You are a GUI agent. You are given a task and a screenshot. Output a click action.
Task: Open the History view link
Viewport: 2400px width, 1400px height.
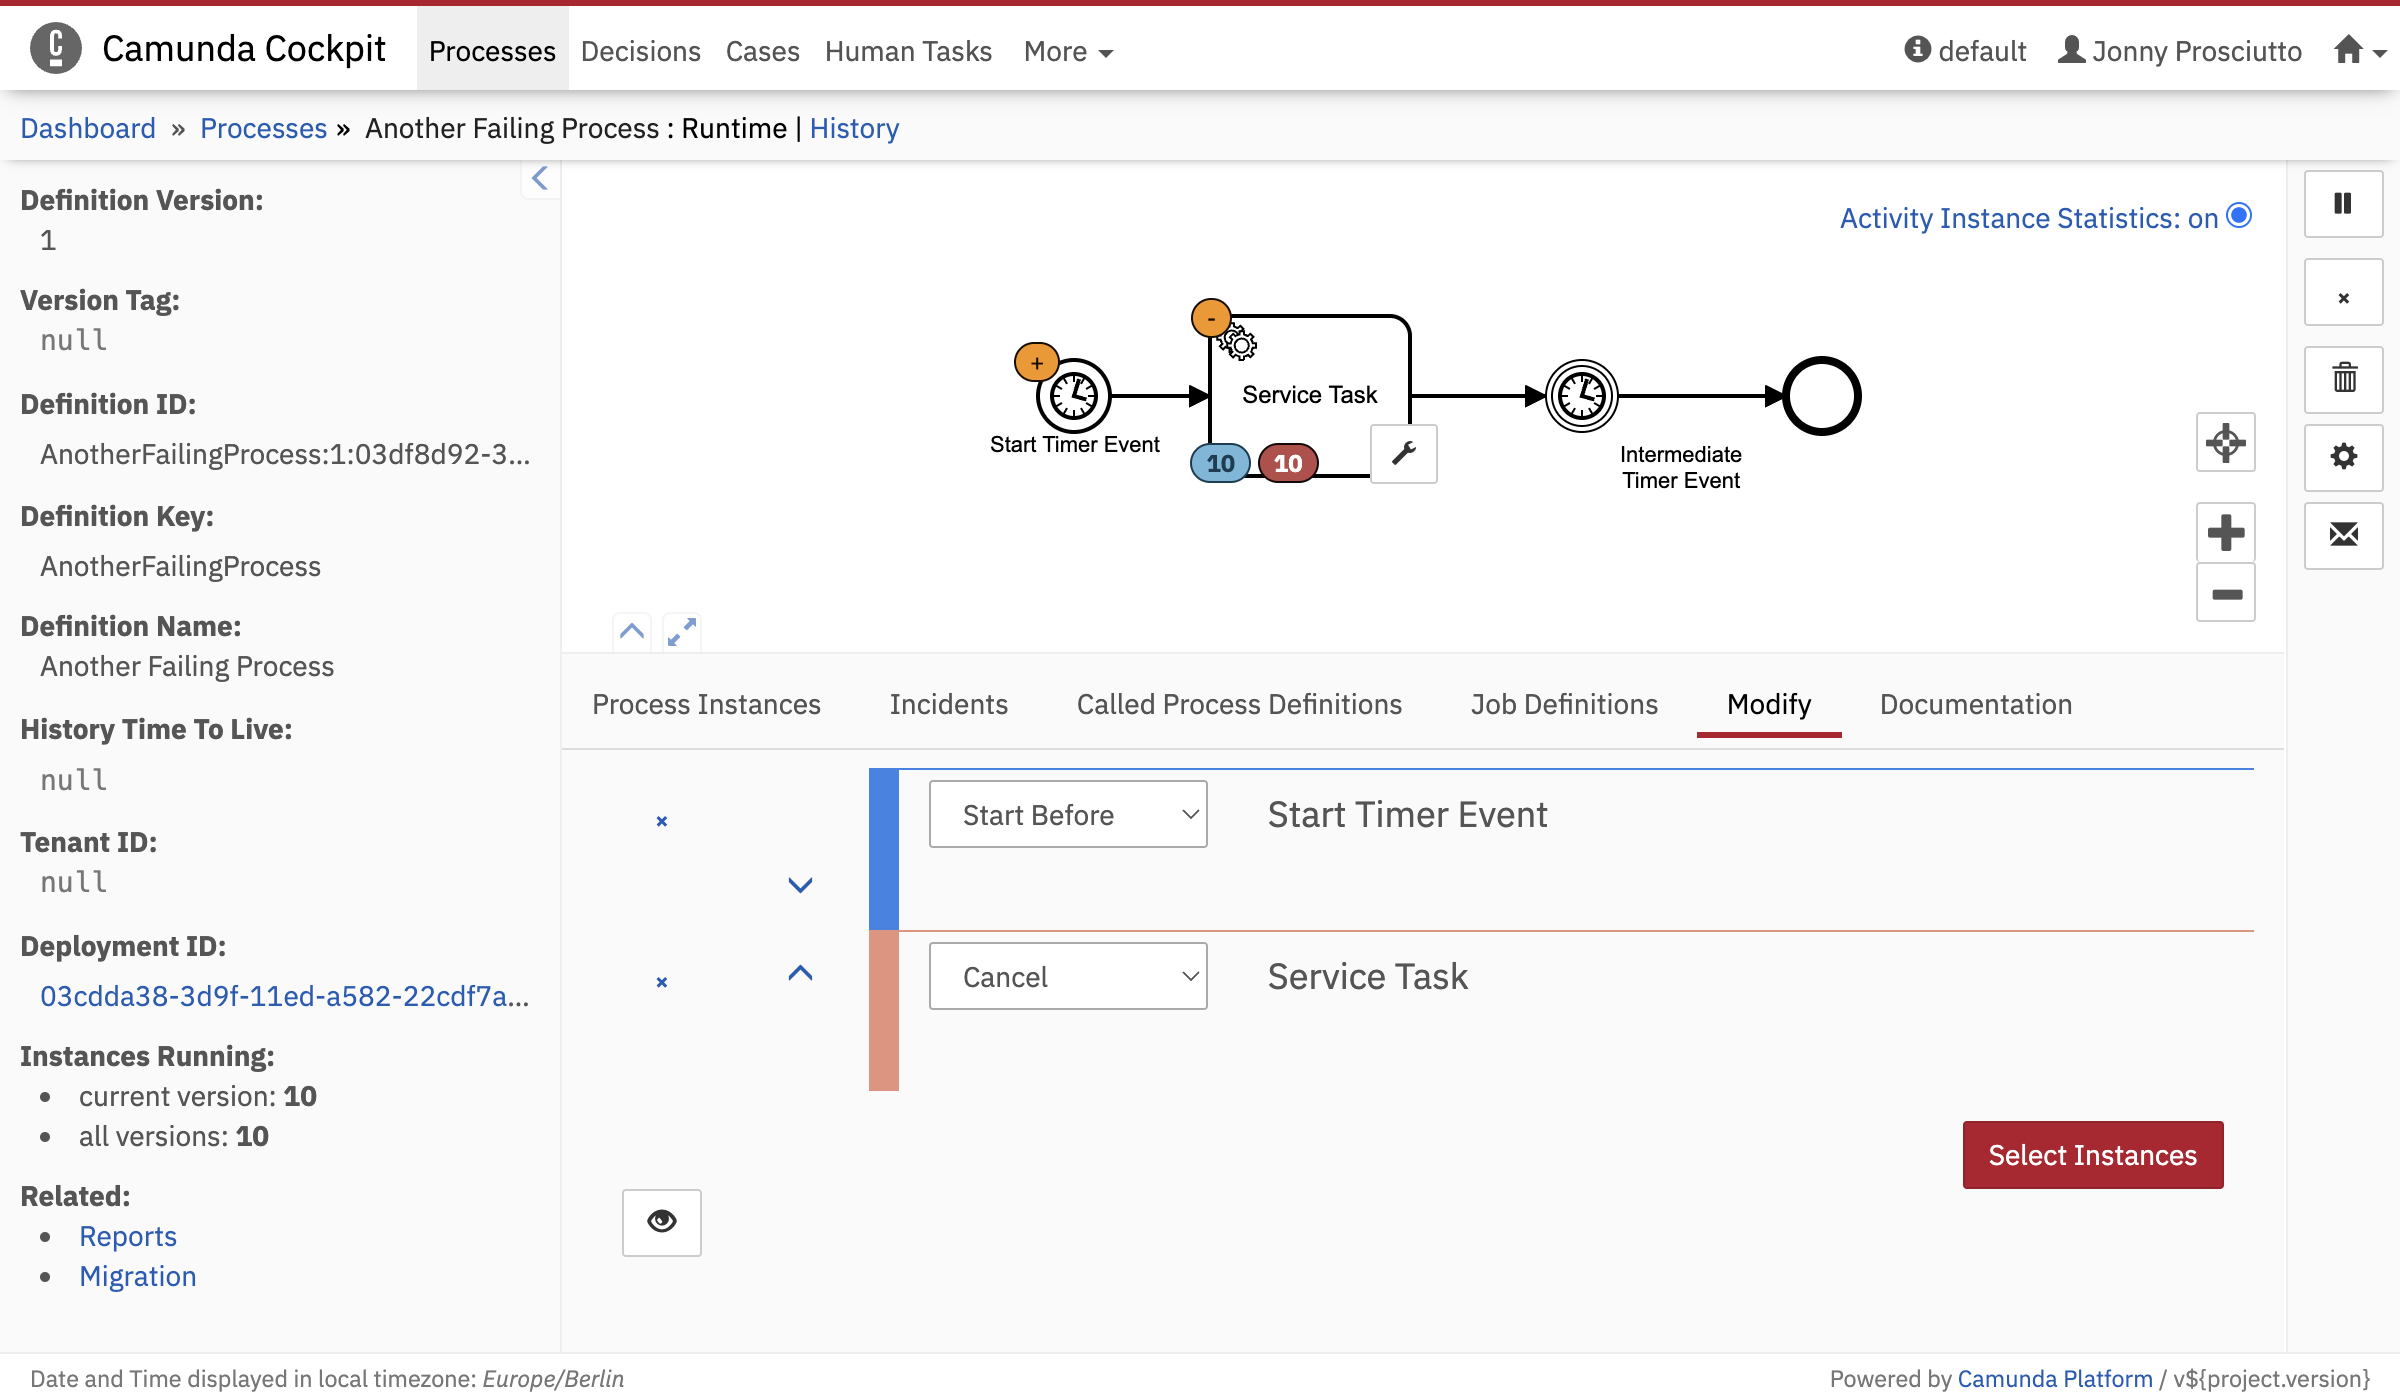[855, 128]
